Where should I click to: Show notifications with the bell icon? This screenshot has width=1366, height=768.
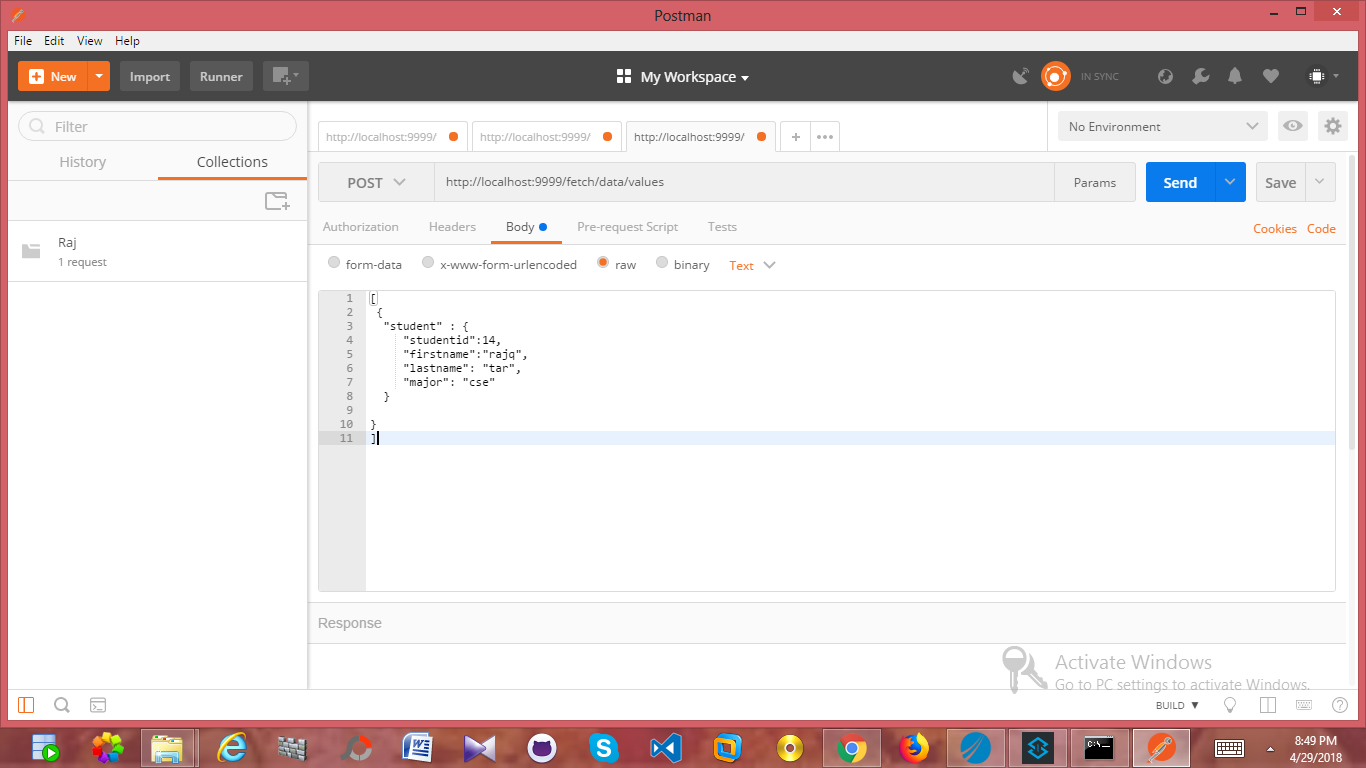[x=1236, y=76]
